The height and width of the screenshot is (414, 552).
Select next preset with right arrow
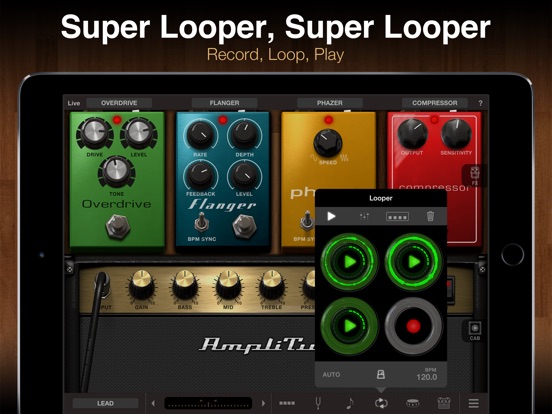point(263,403)
